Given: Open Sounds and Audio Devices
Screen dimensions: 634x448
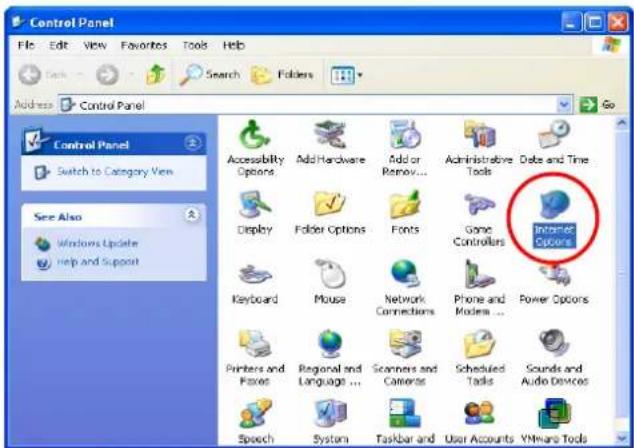Looking at the screenshot, I should pyautogui.click(x=554, y=358).
